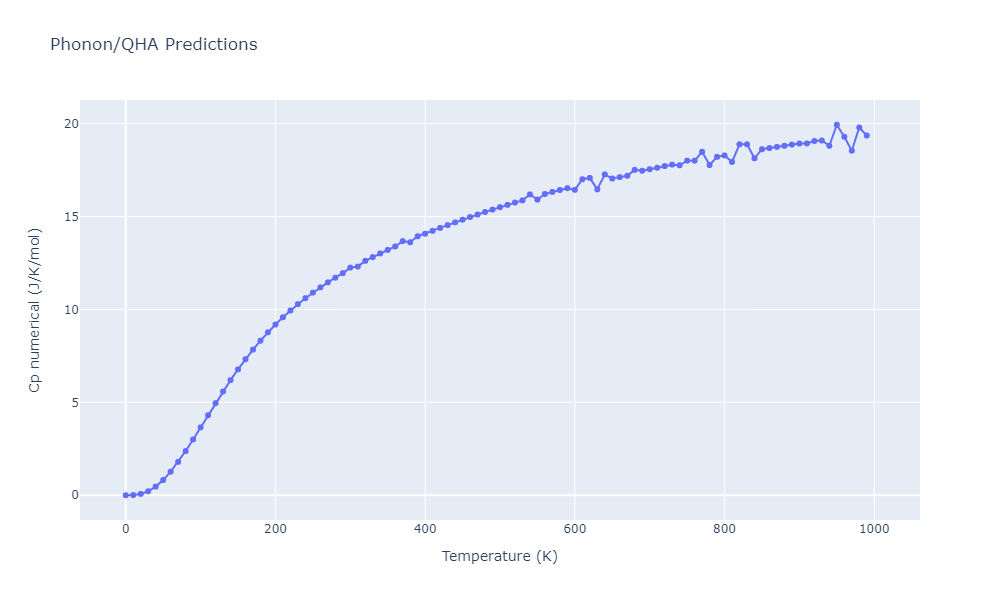The image size is (1000, 600).
Task: Select the last data point on the curve
Action: pyautogui.click(x=866, y=135)
